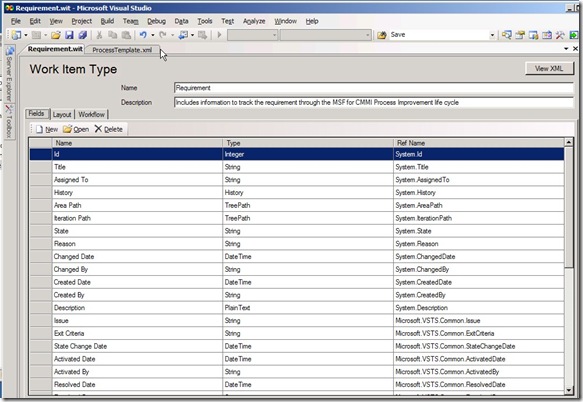Click the Name field containing Requirement
The width and height of the screenshot is (583, 402).
coord(373,88)
